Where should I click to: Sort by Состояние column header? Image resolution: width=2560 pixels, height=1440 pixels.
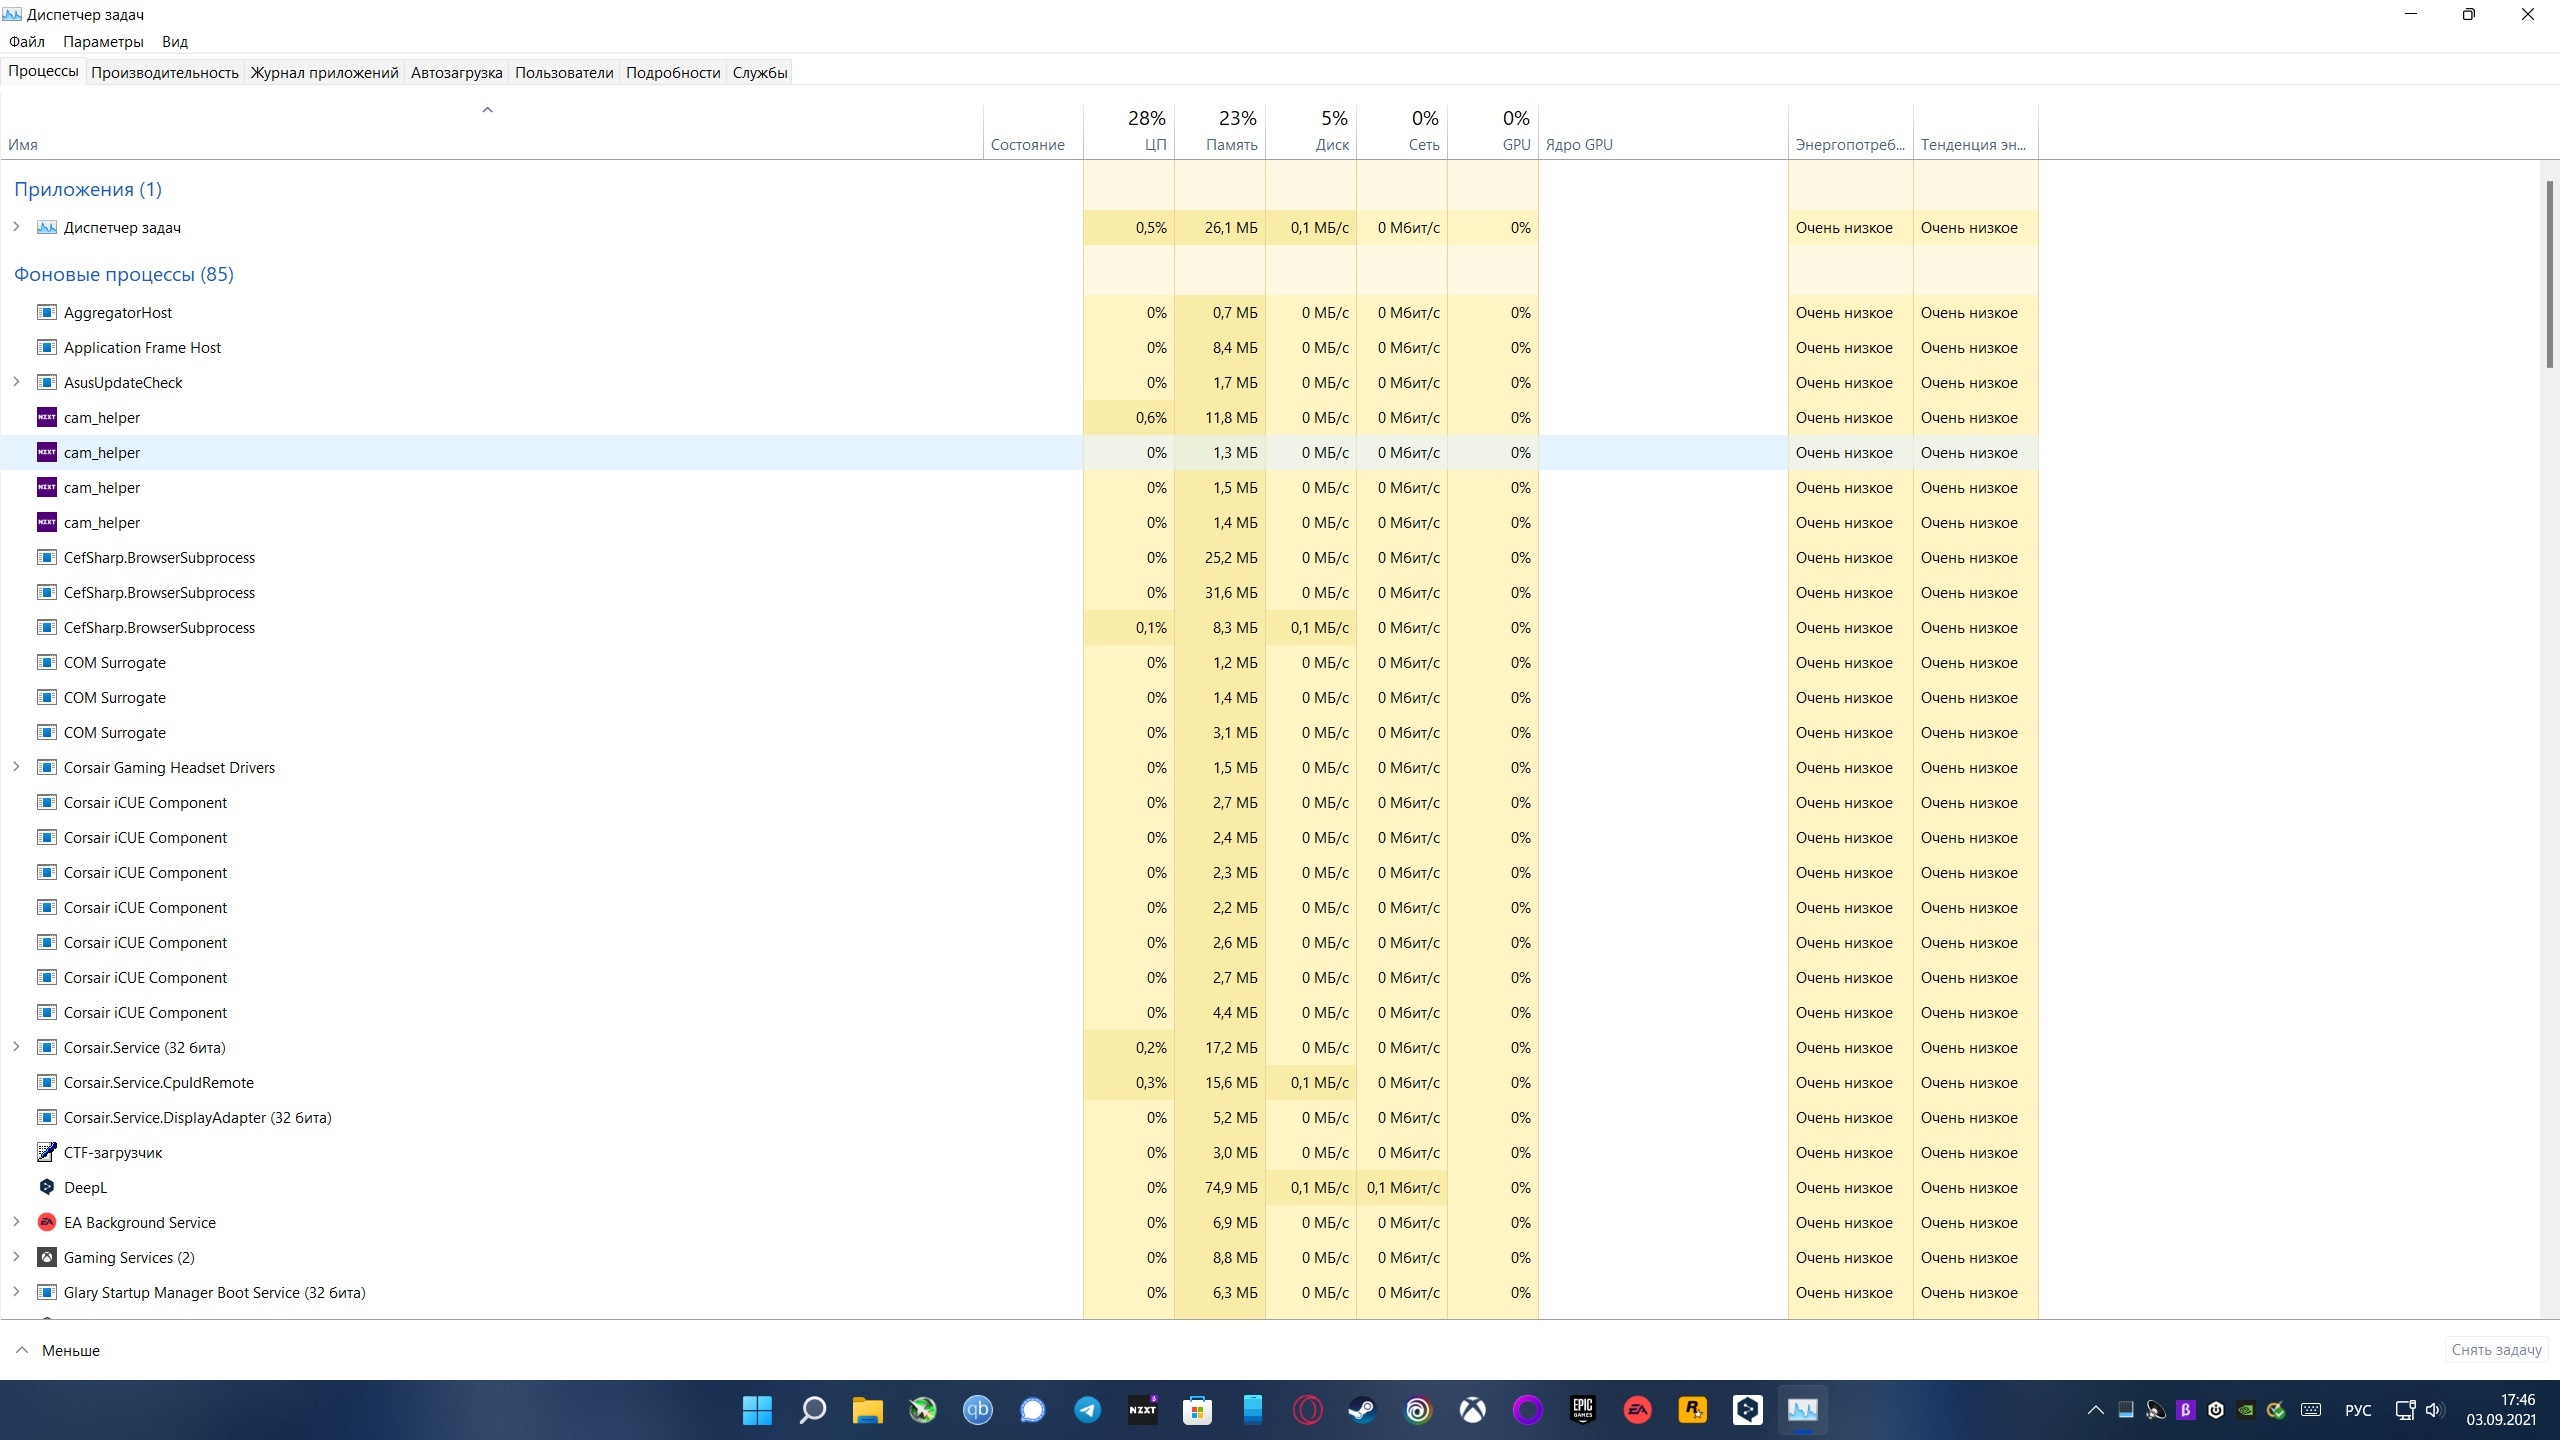[x=1033, y=131]
